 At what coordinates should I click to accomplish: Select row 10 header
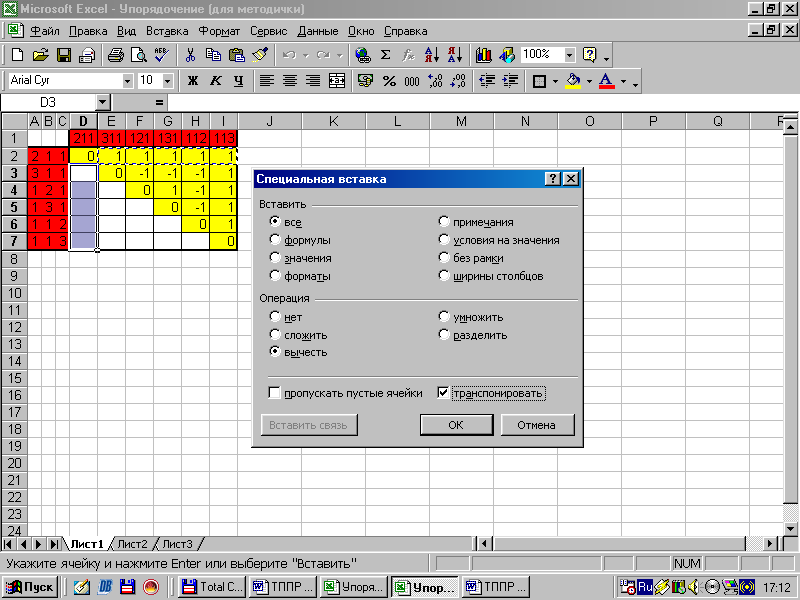tap(14, 293)
